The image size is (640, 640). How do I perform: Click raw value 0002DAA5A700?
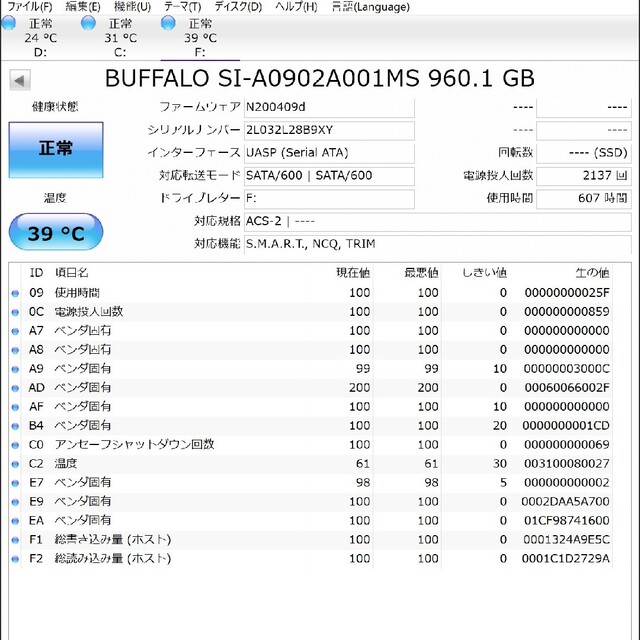[x=565, y=502]
